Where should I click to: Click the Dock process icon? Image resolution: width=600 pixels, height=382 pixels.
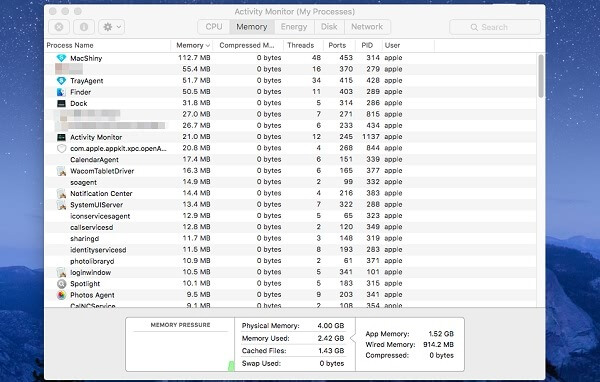[x=61, y=103]
